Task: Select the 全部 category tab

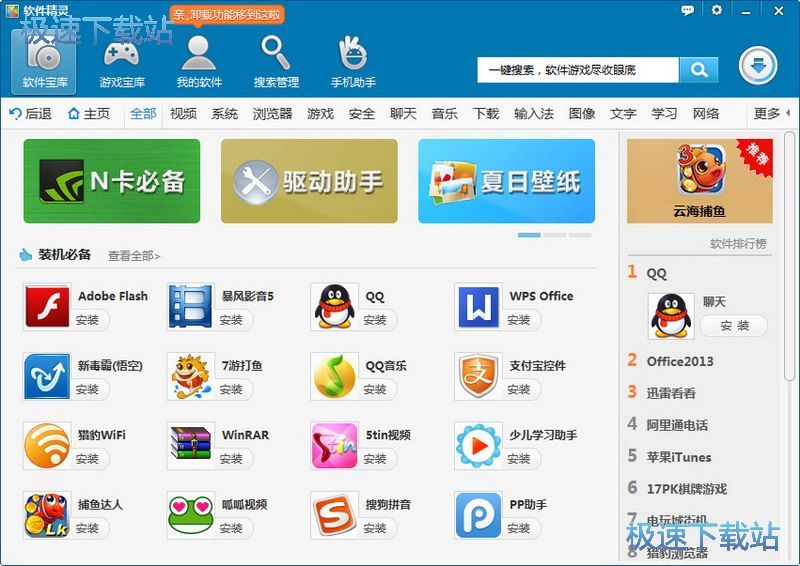Action: coord(143,113)
